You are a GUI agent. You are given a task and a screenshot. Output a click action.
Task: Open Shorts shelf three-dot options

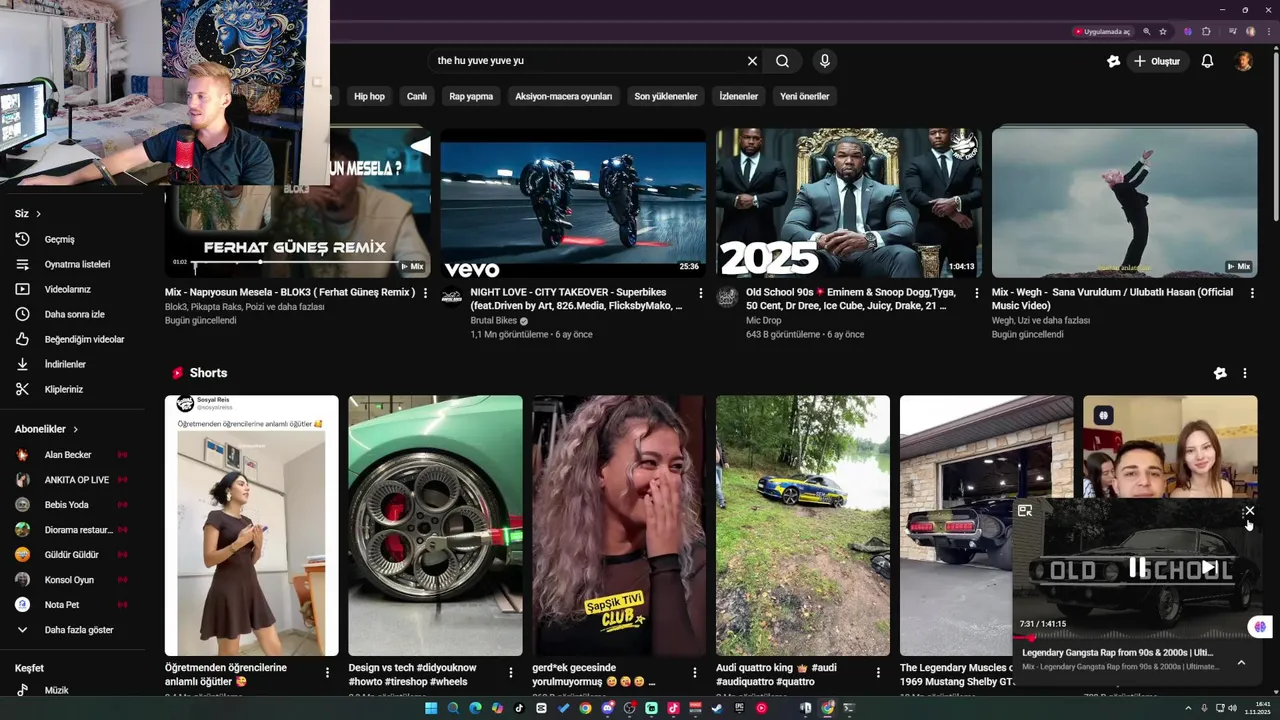(x=1244, y=373)
